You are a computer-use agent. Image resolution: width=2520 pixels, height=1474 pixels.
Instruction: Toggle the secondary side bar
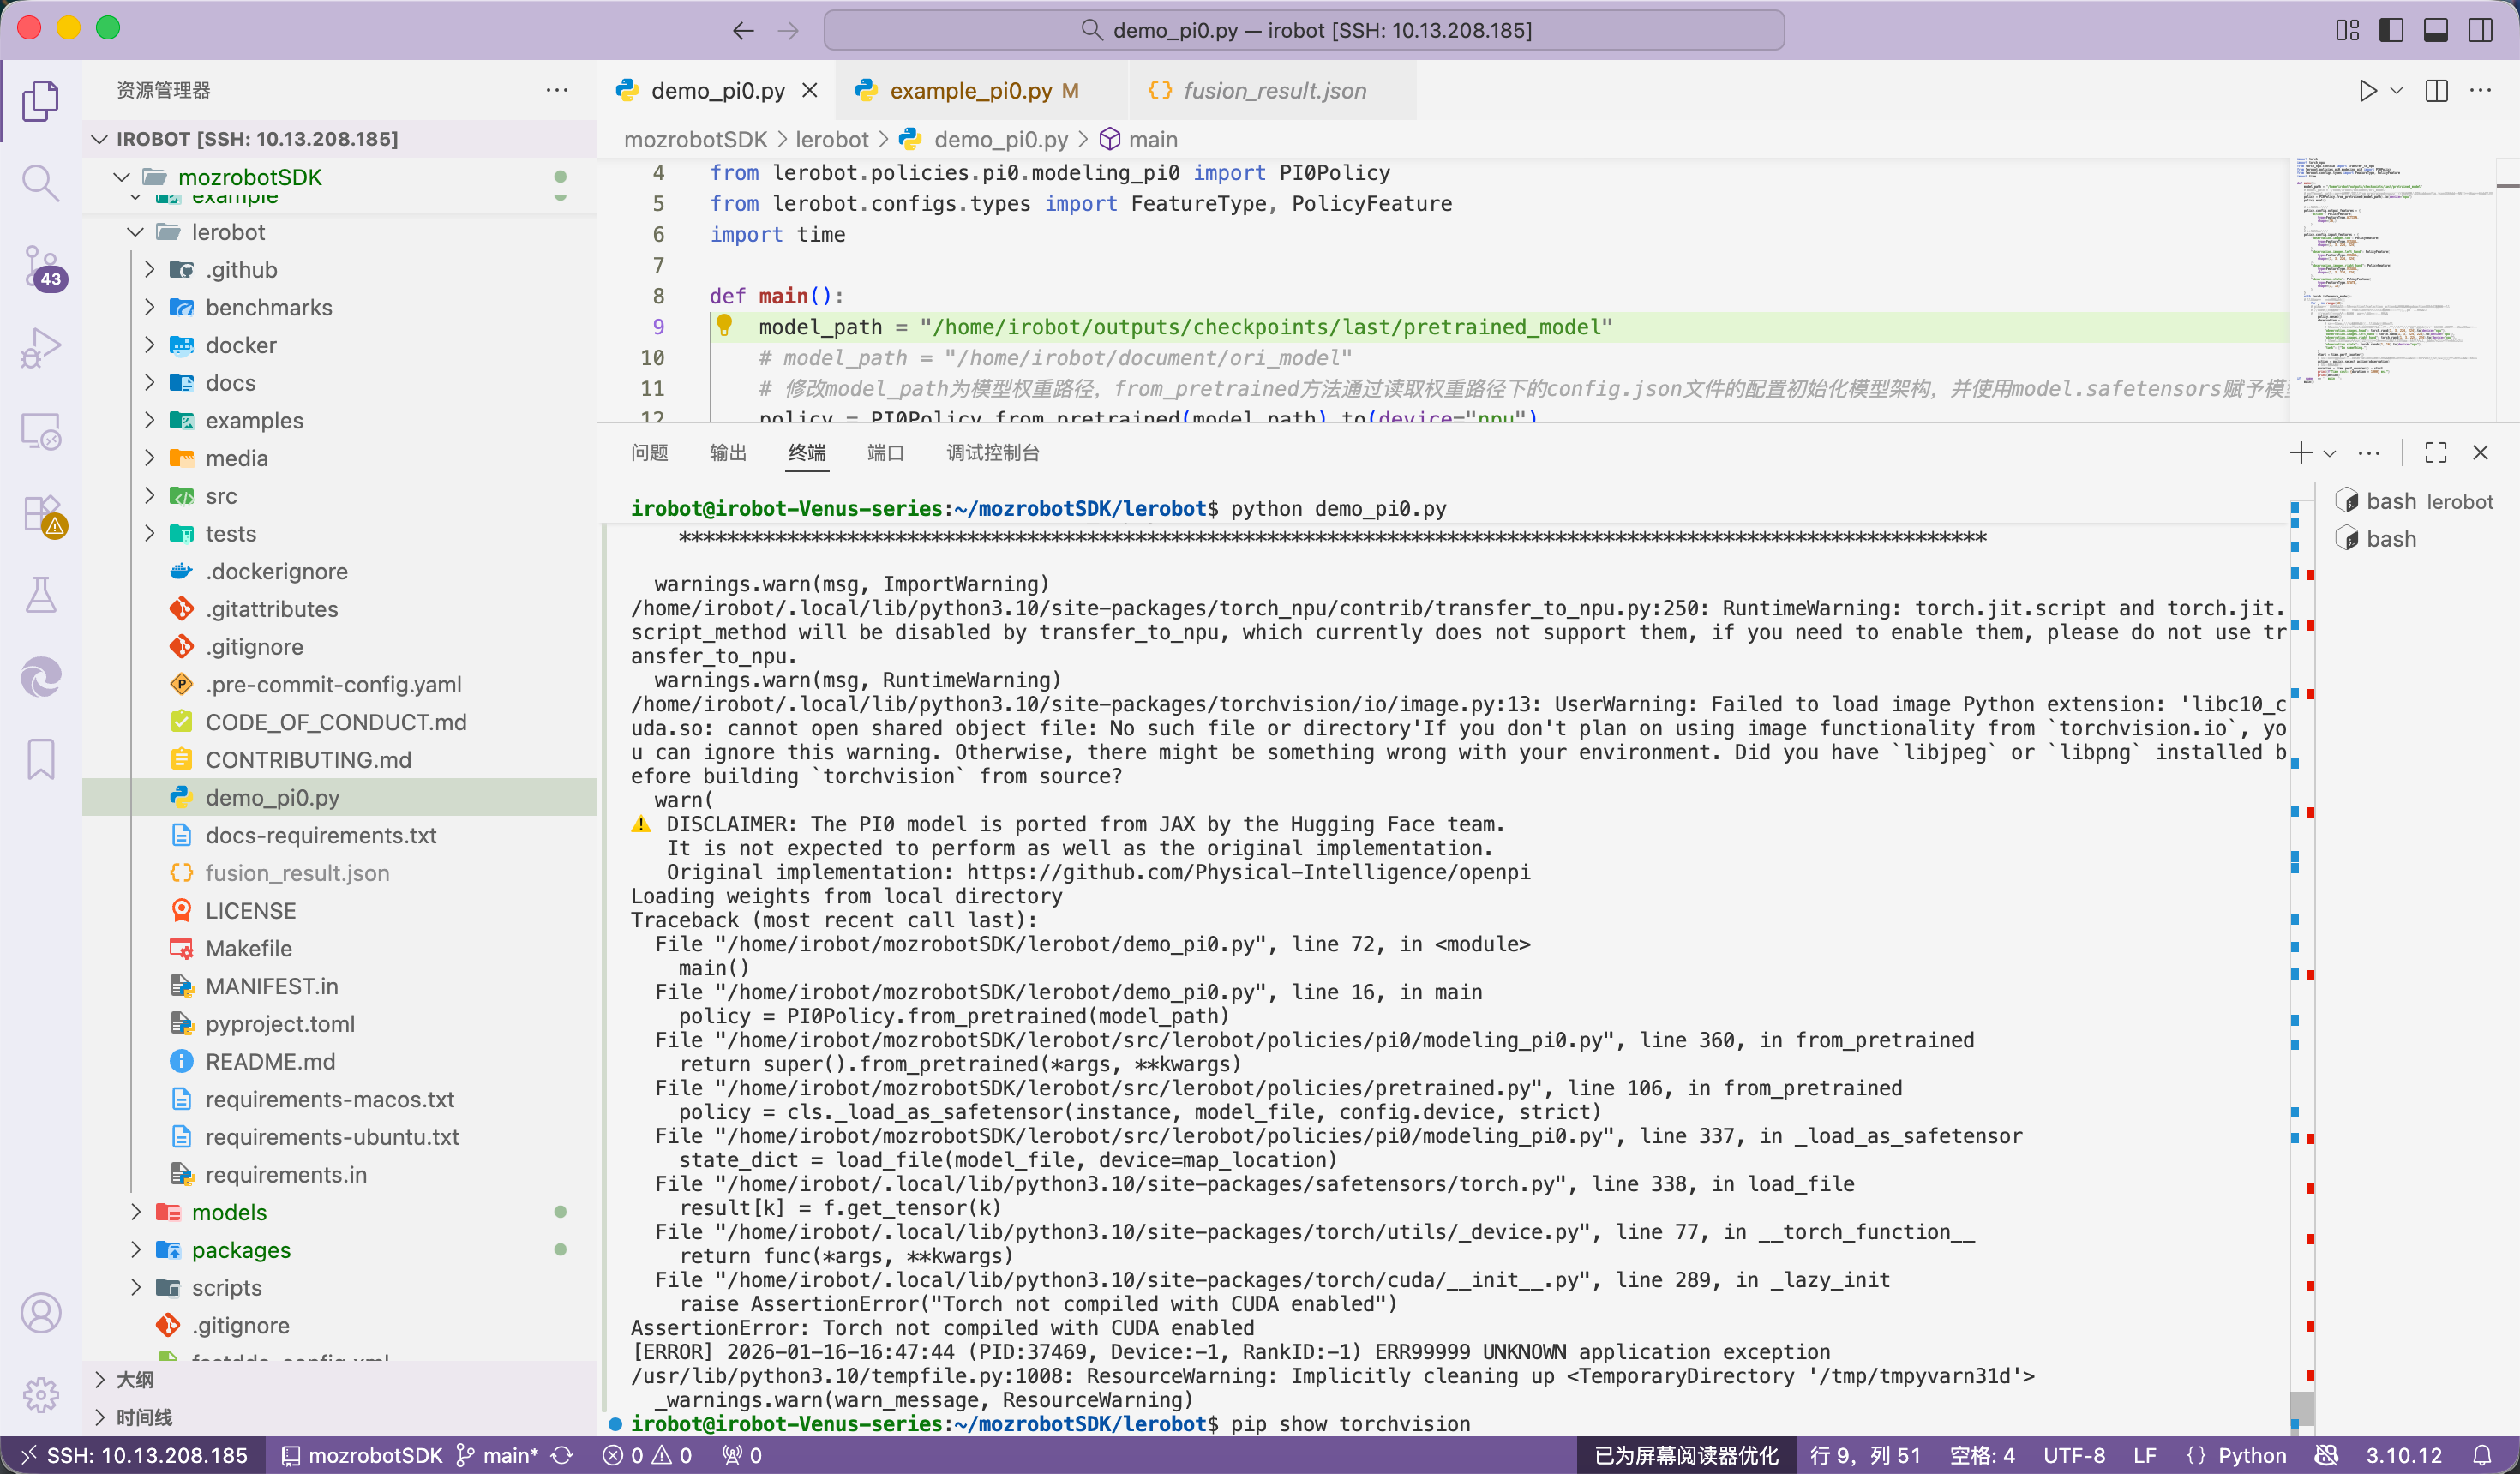(x=2480, y=30)
